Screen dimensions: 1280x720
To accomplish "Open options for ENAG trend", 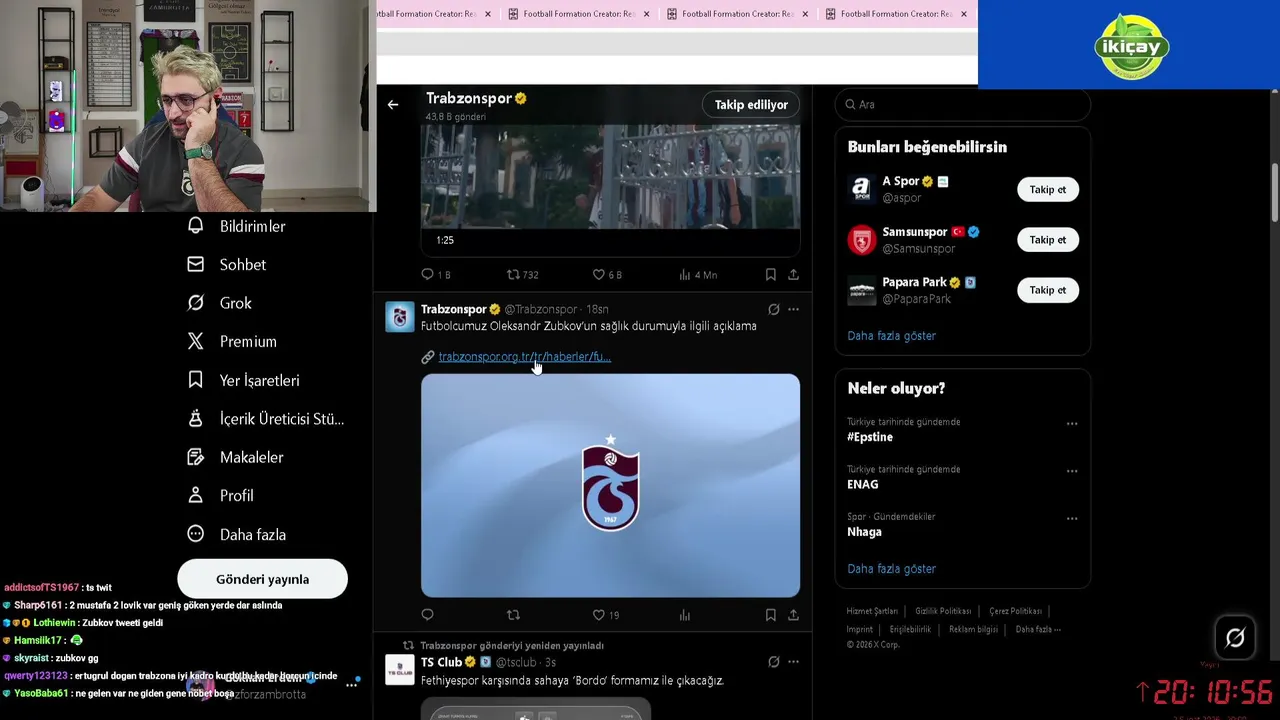I will tap(1072, 471).
